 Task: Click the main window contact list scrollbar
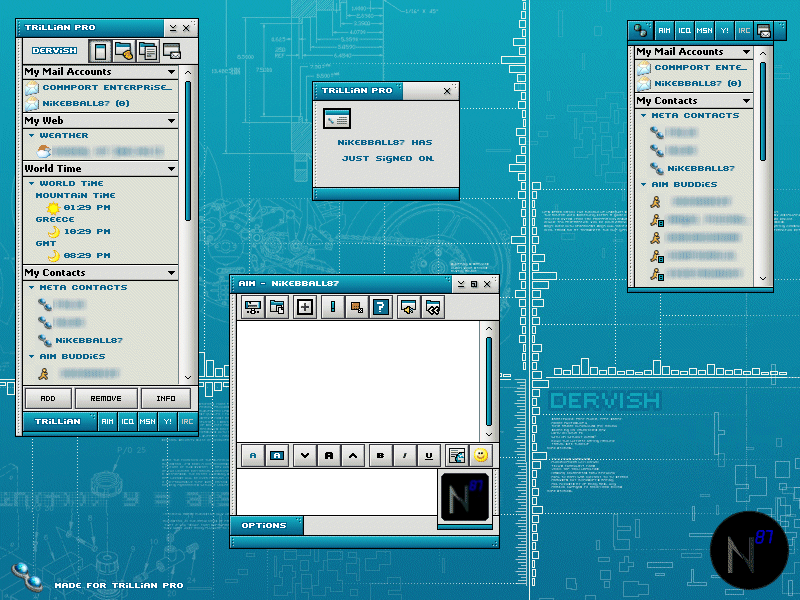click(188, 151)
